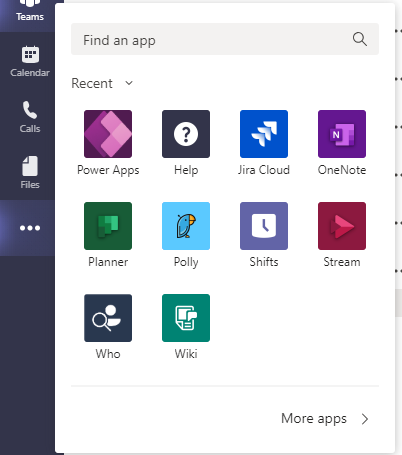
Task: Open Microsoft Stream app
Action: (x=342, y=226)
